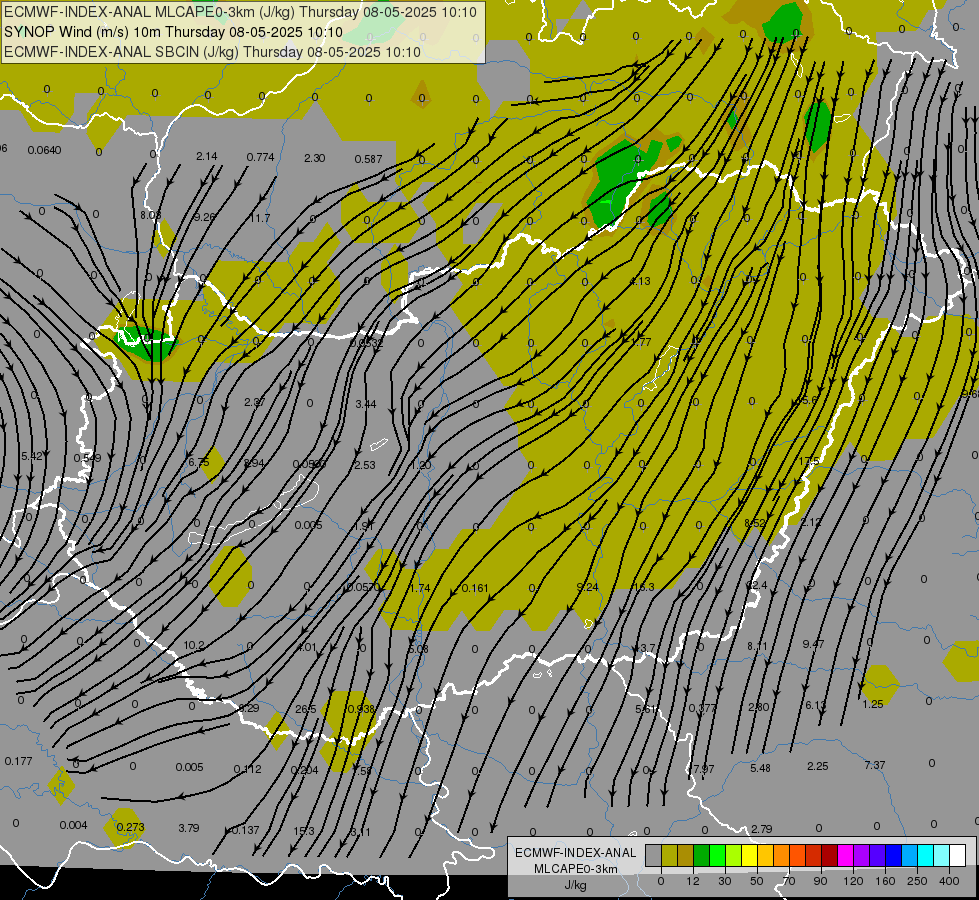Click the indigo legend swatch before 160
Image resolution: width=979 pixels, height=900 pixels.
878,855
